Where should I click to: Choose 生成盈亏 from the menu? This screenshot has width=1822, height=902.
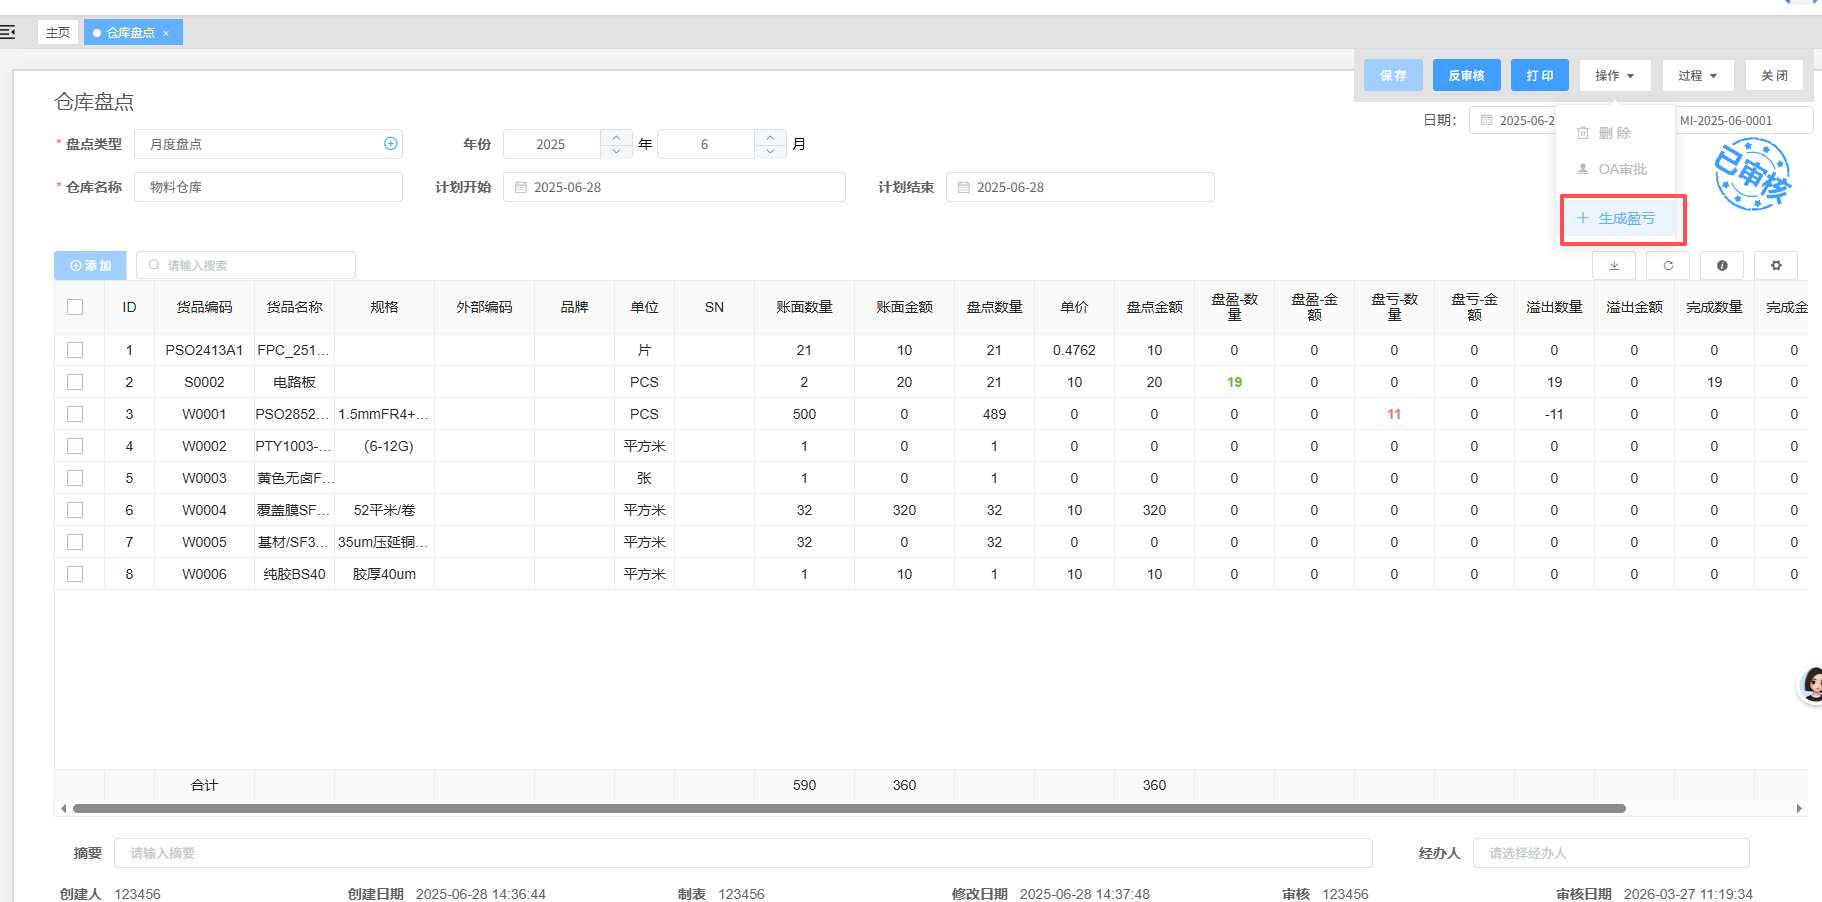pyautogui.click(x=1625, y=219)
